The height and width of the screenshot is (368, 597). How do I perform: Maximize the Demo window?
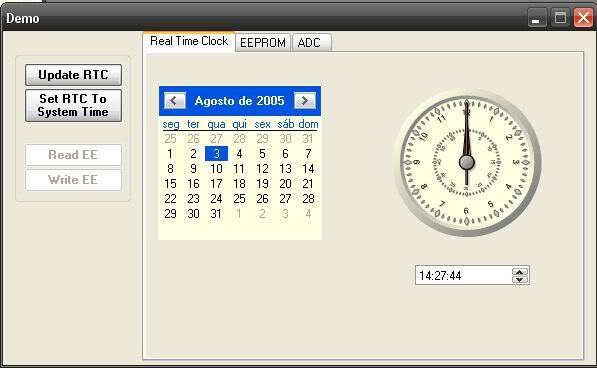point(560,18)
